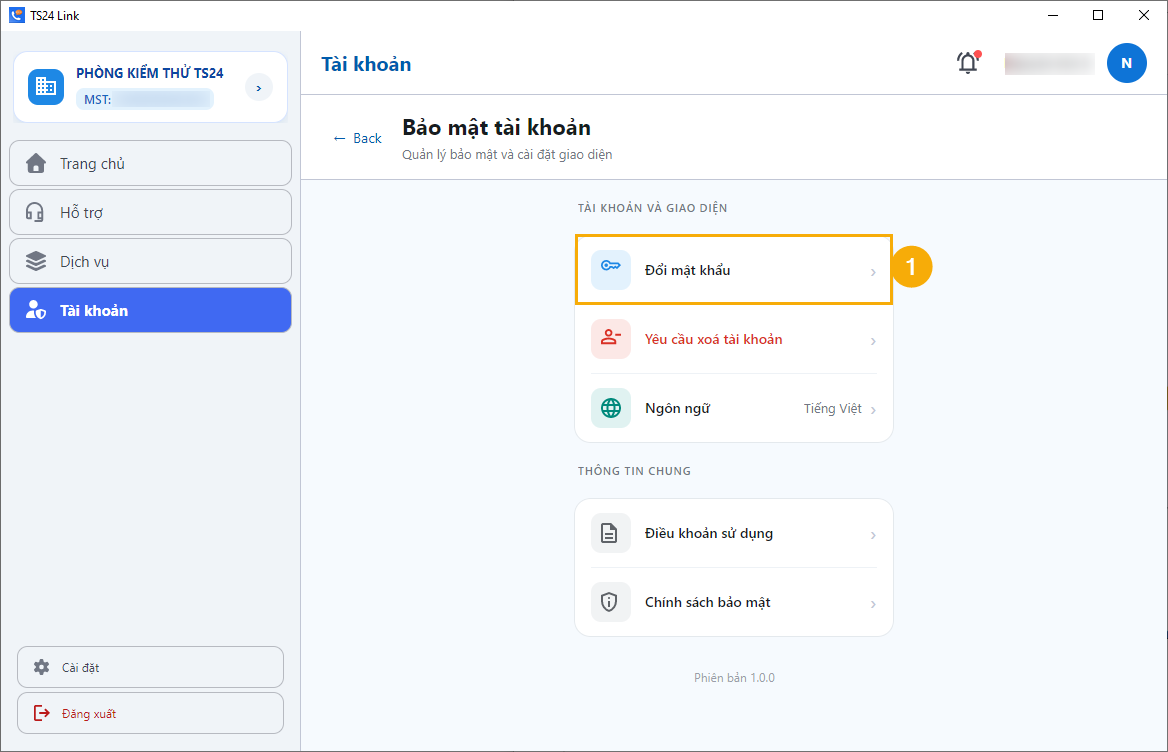Select Dịch vụ in the sidebar
This screenshot has height=752, width=1168.
pyautogui.click(x=150, y=261)
